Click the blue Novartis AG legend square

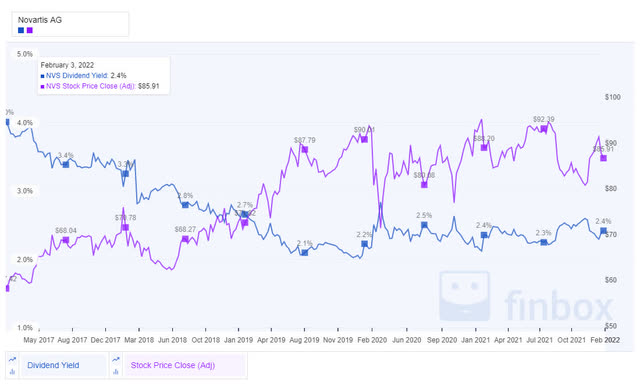click(21, 30)
